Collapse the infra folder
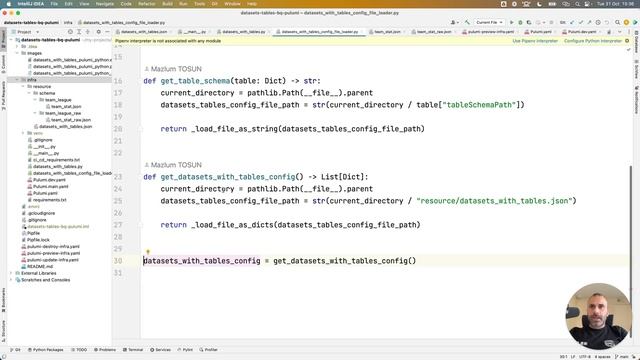The image size is (640, 360). coord(17,80)
